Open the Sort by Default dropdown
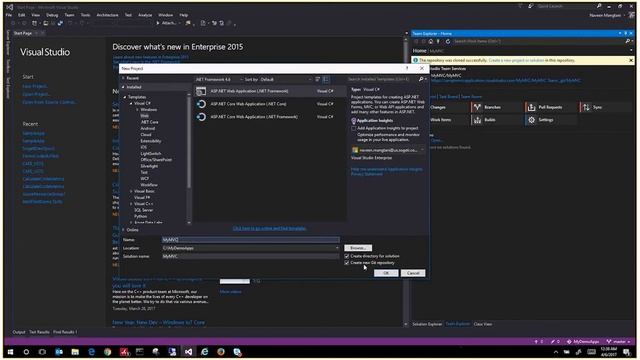Screen dimensions: 640x360 coord(286,80)
